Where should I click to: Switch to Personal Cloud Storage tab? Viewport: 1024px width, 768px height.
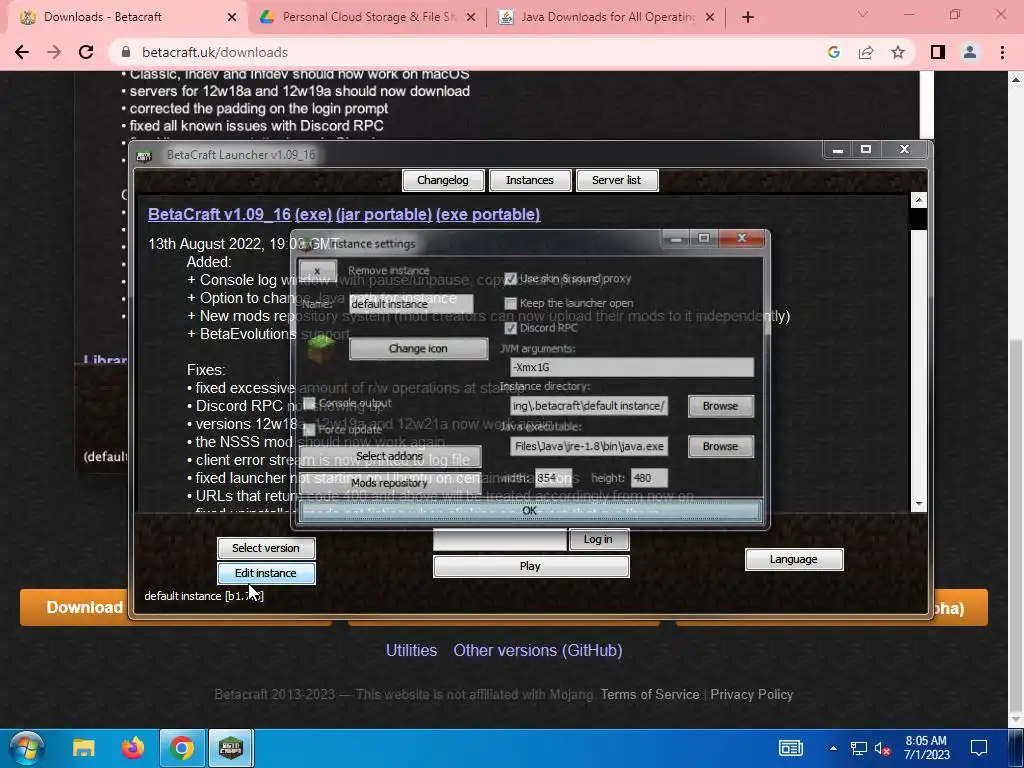click(x=368, y=17)
